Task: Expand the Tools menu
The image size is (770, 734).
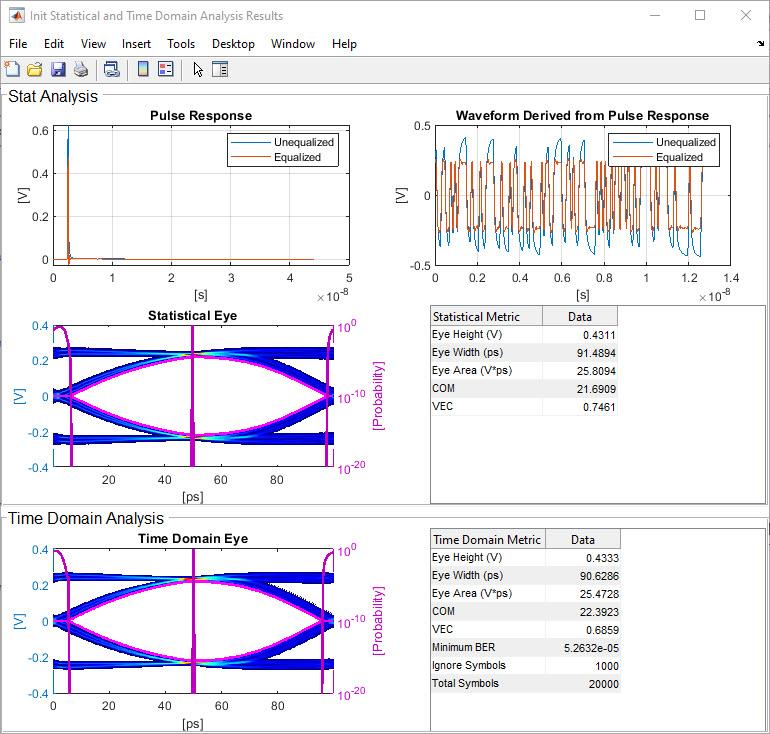Action: click(181, 44)
